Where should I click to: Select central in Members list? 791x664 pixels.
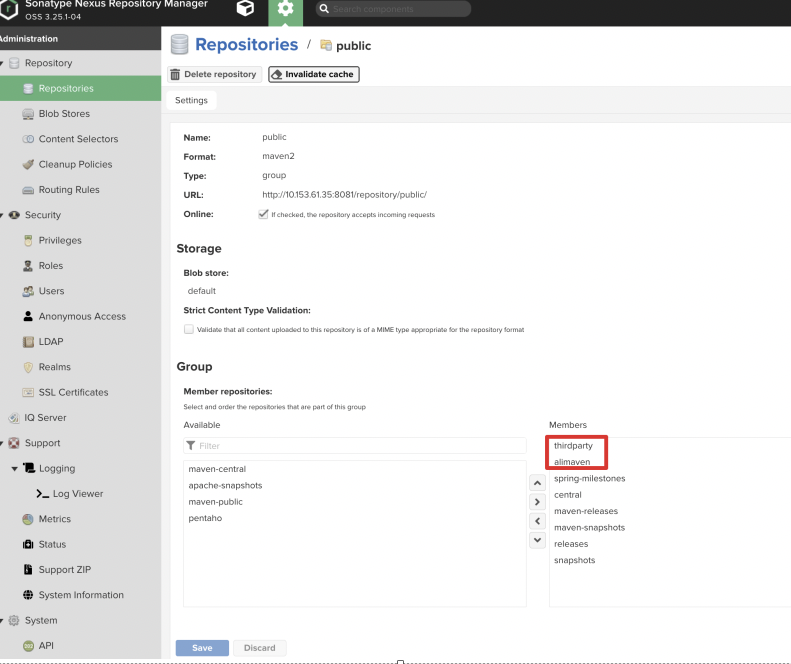pos(568,495)
